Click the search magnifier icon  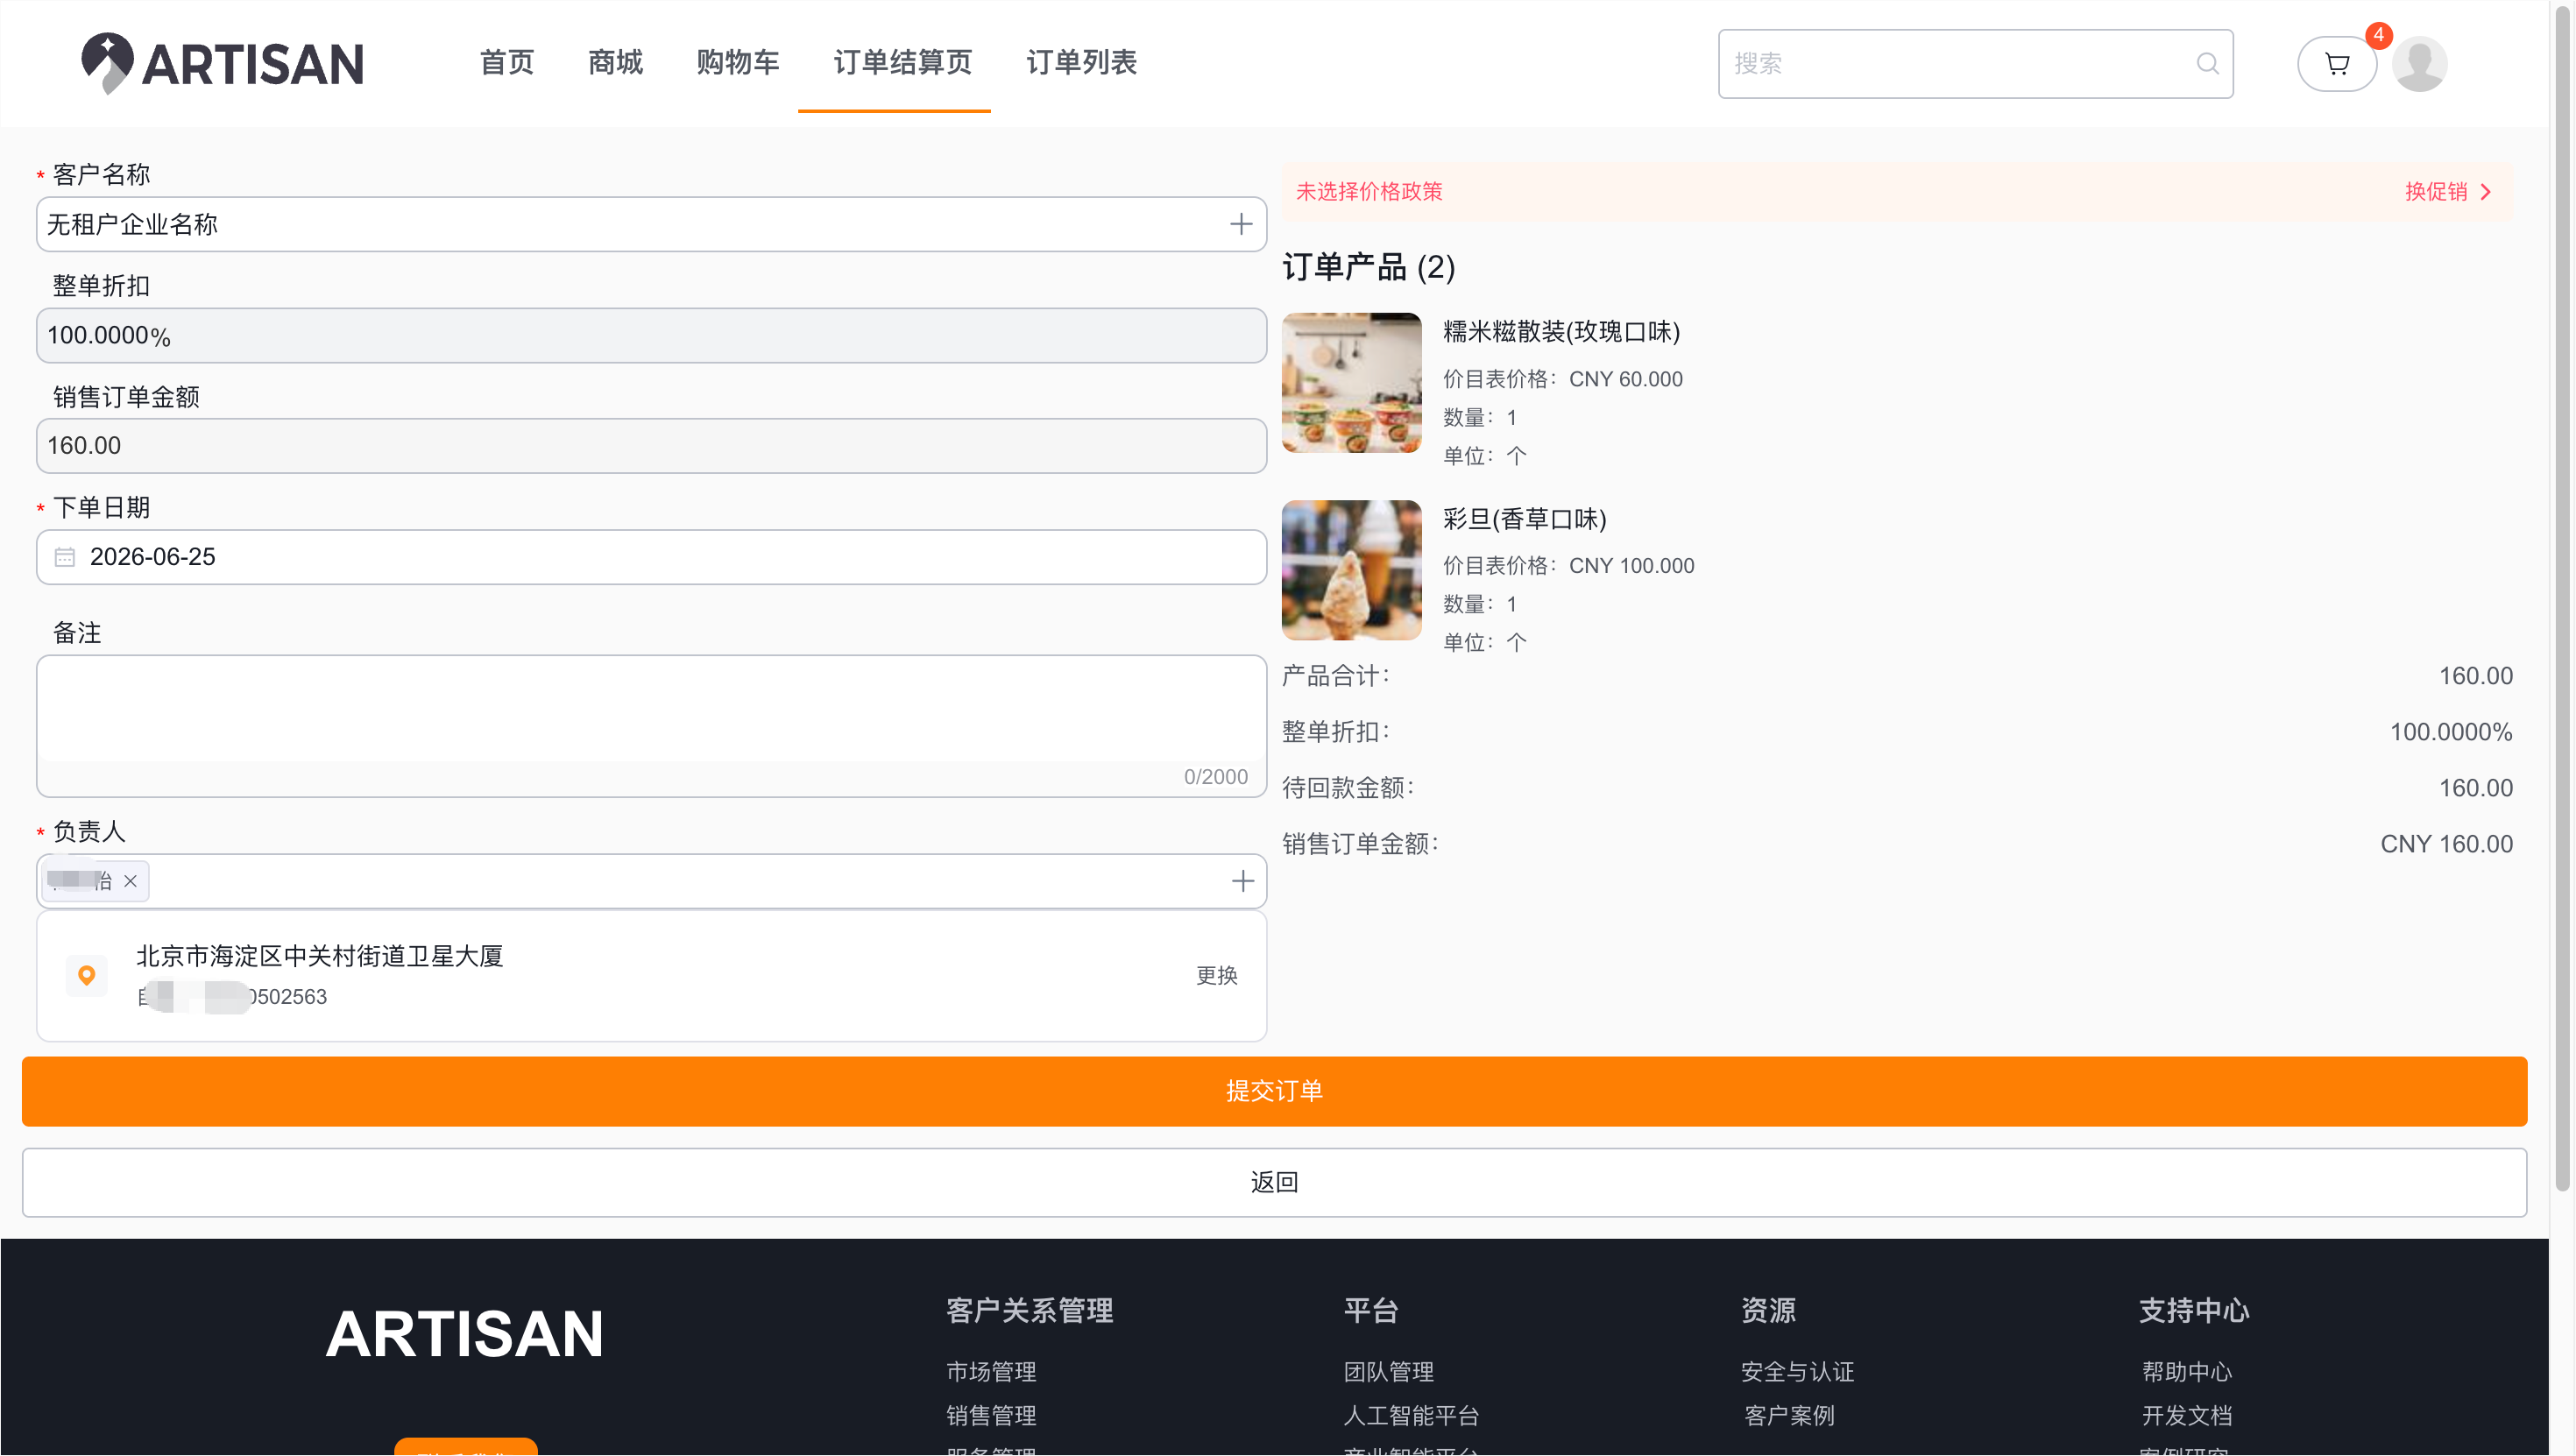[2207, 64]
